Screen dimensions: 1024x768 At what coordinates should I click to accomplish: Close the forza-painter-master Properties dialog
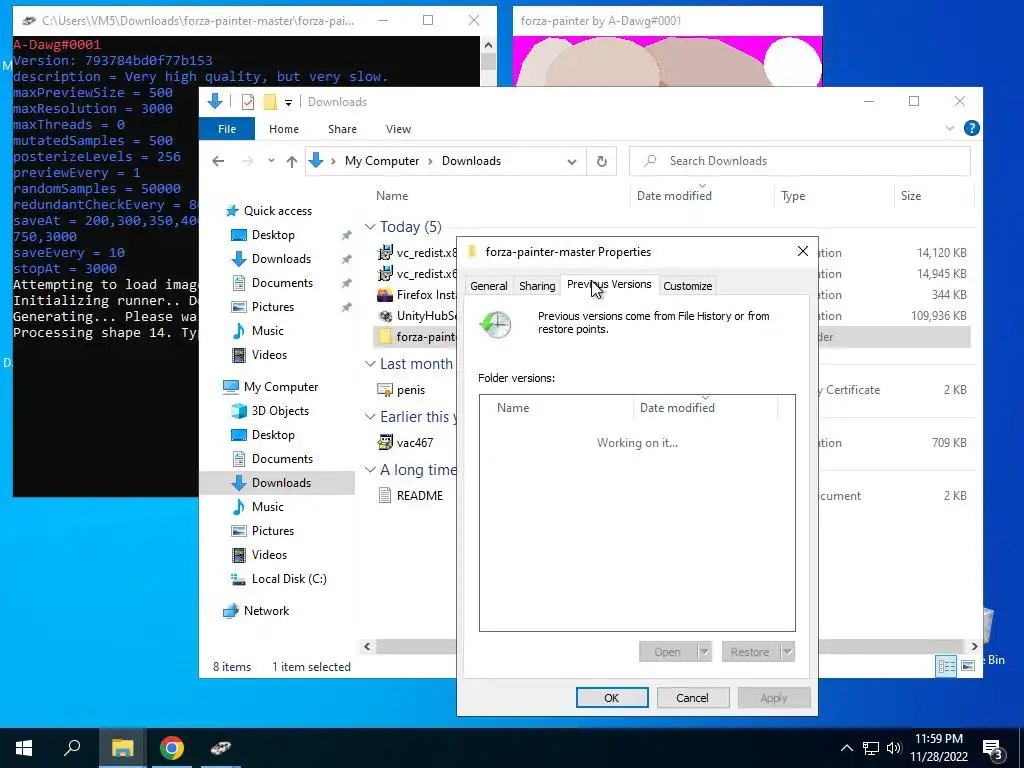(x=803, y=251)
